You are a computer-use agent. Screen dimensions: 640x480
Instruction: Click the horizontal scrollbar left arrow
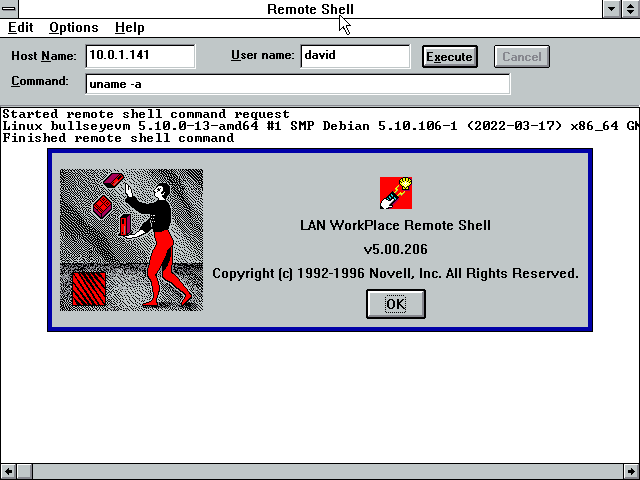(x=8, y=471)
